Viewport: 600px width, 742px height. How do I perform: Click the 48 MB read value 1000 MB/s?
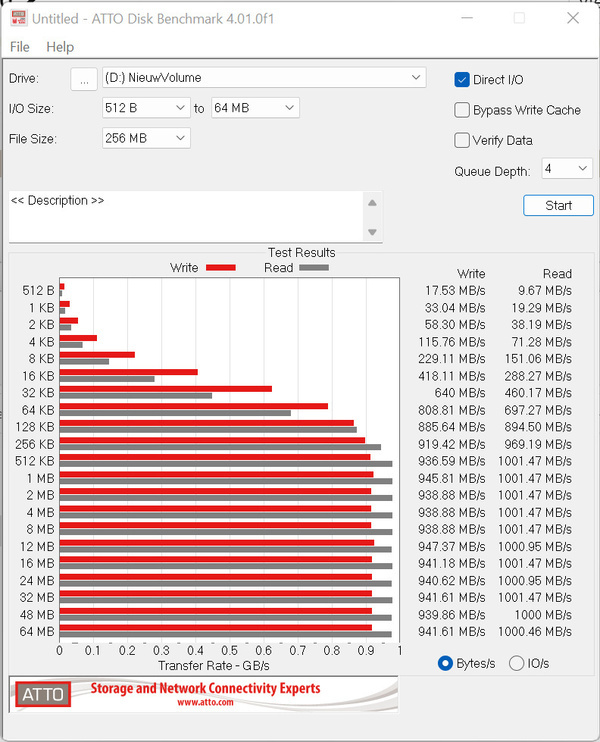point(543,614)
